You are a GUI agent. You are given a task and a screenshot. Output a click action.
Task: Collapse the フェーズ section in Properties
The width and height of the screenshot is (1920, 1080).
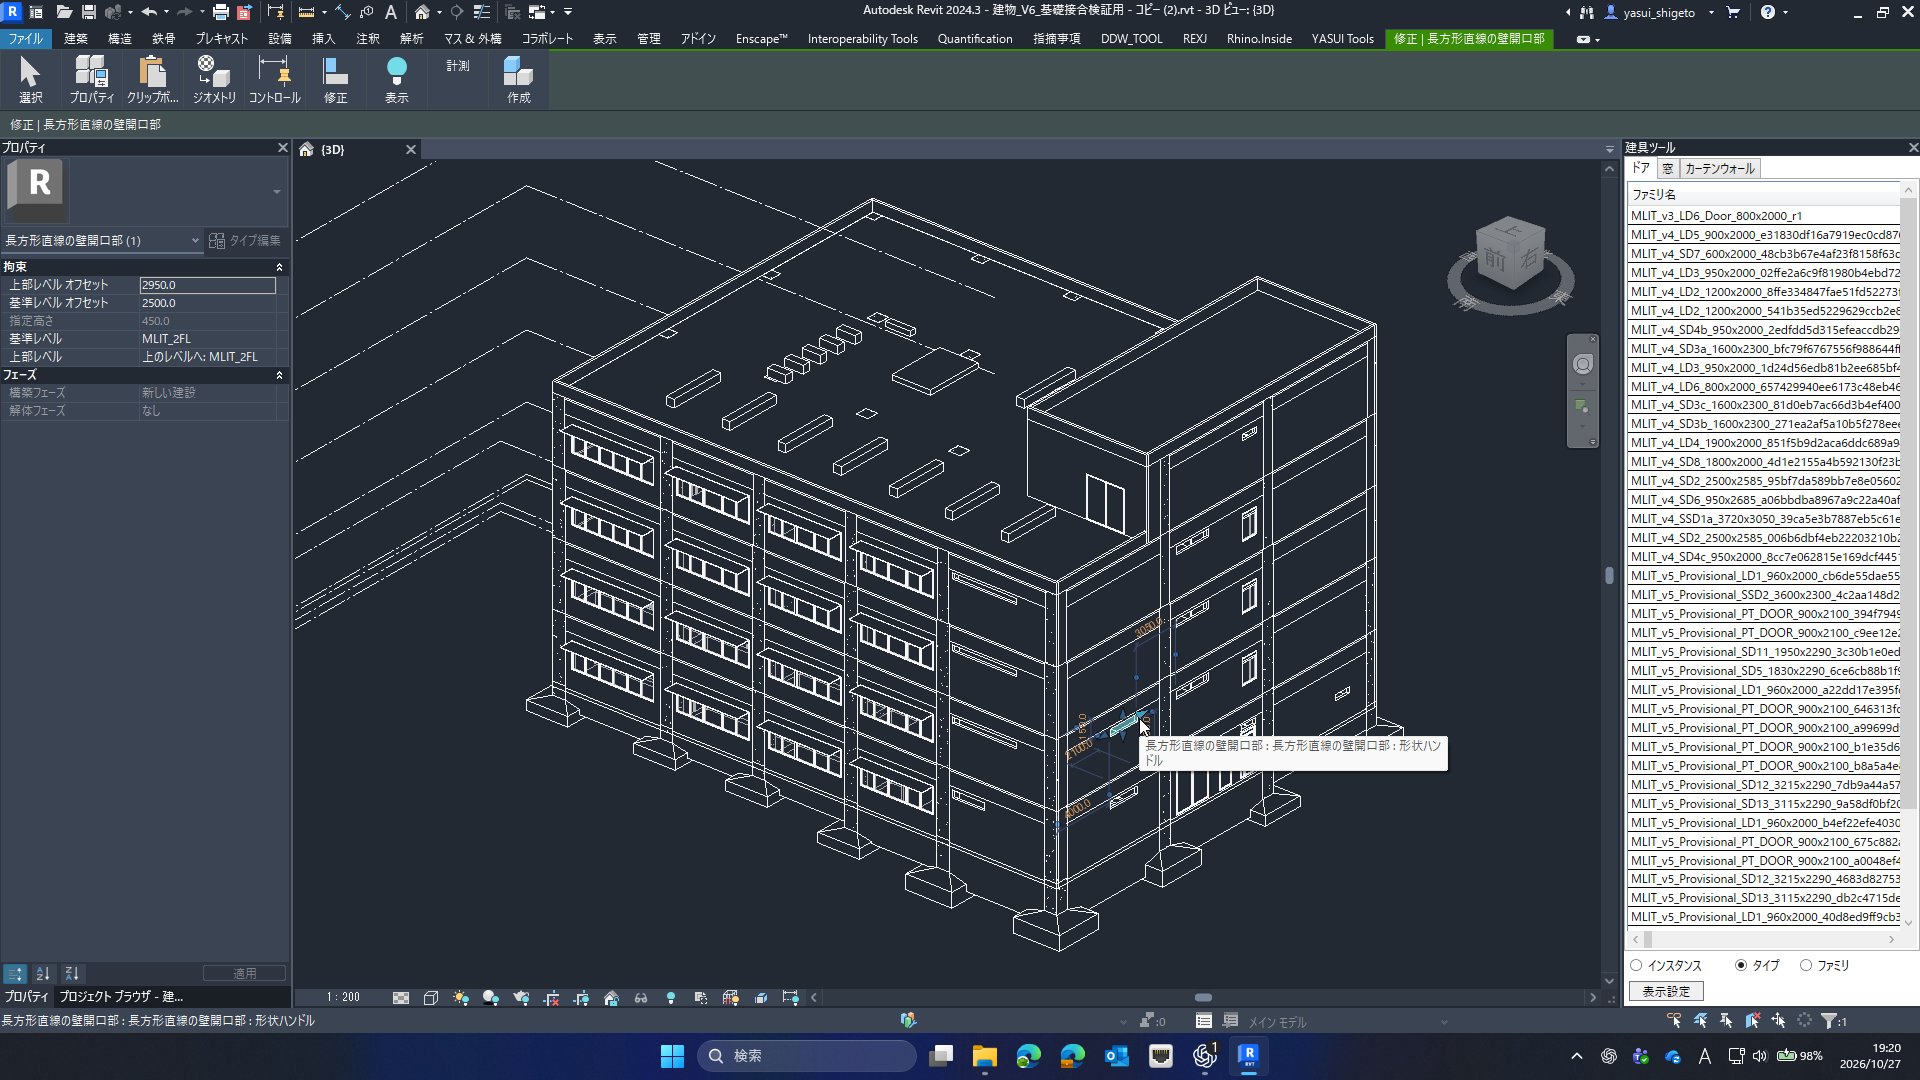pos(279,375)
